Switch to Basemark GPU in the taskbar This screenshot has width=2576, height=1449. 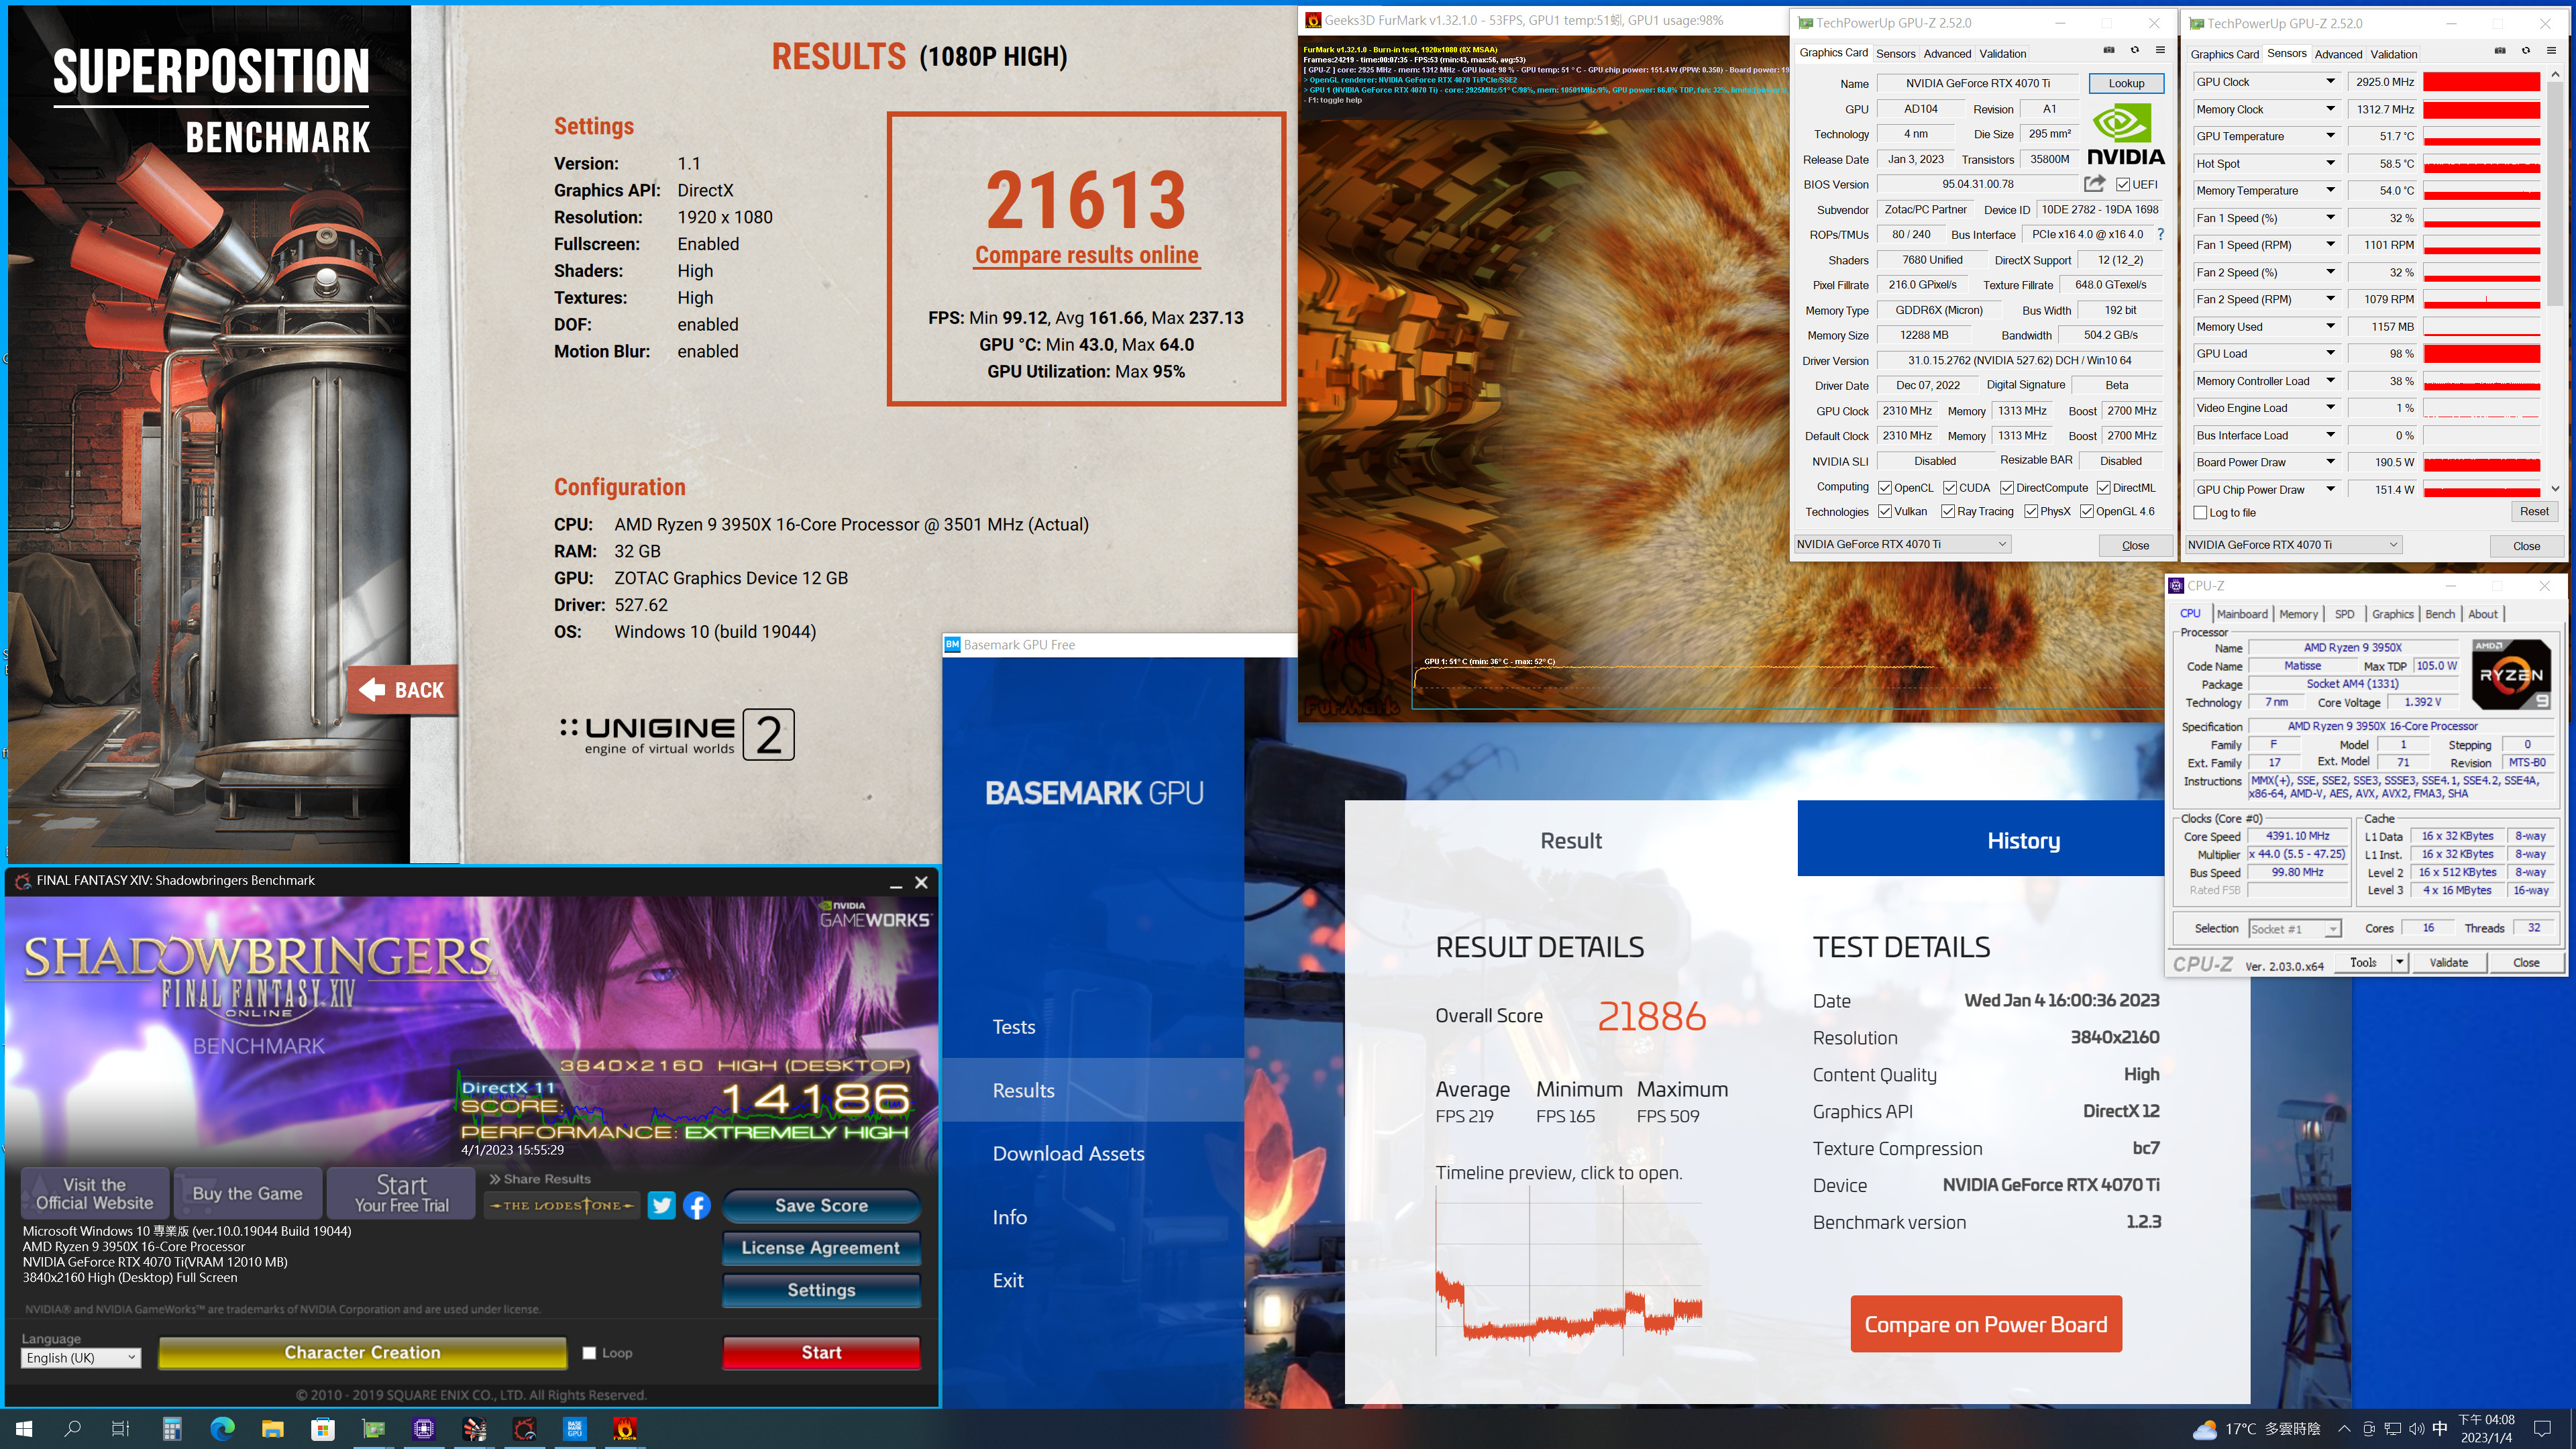click(x=575, y=1429)
